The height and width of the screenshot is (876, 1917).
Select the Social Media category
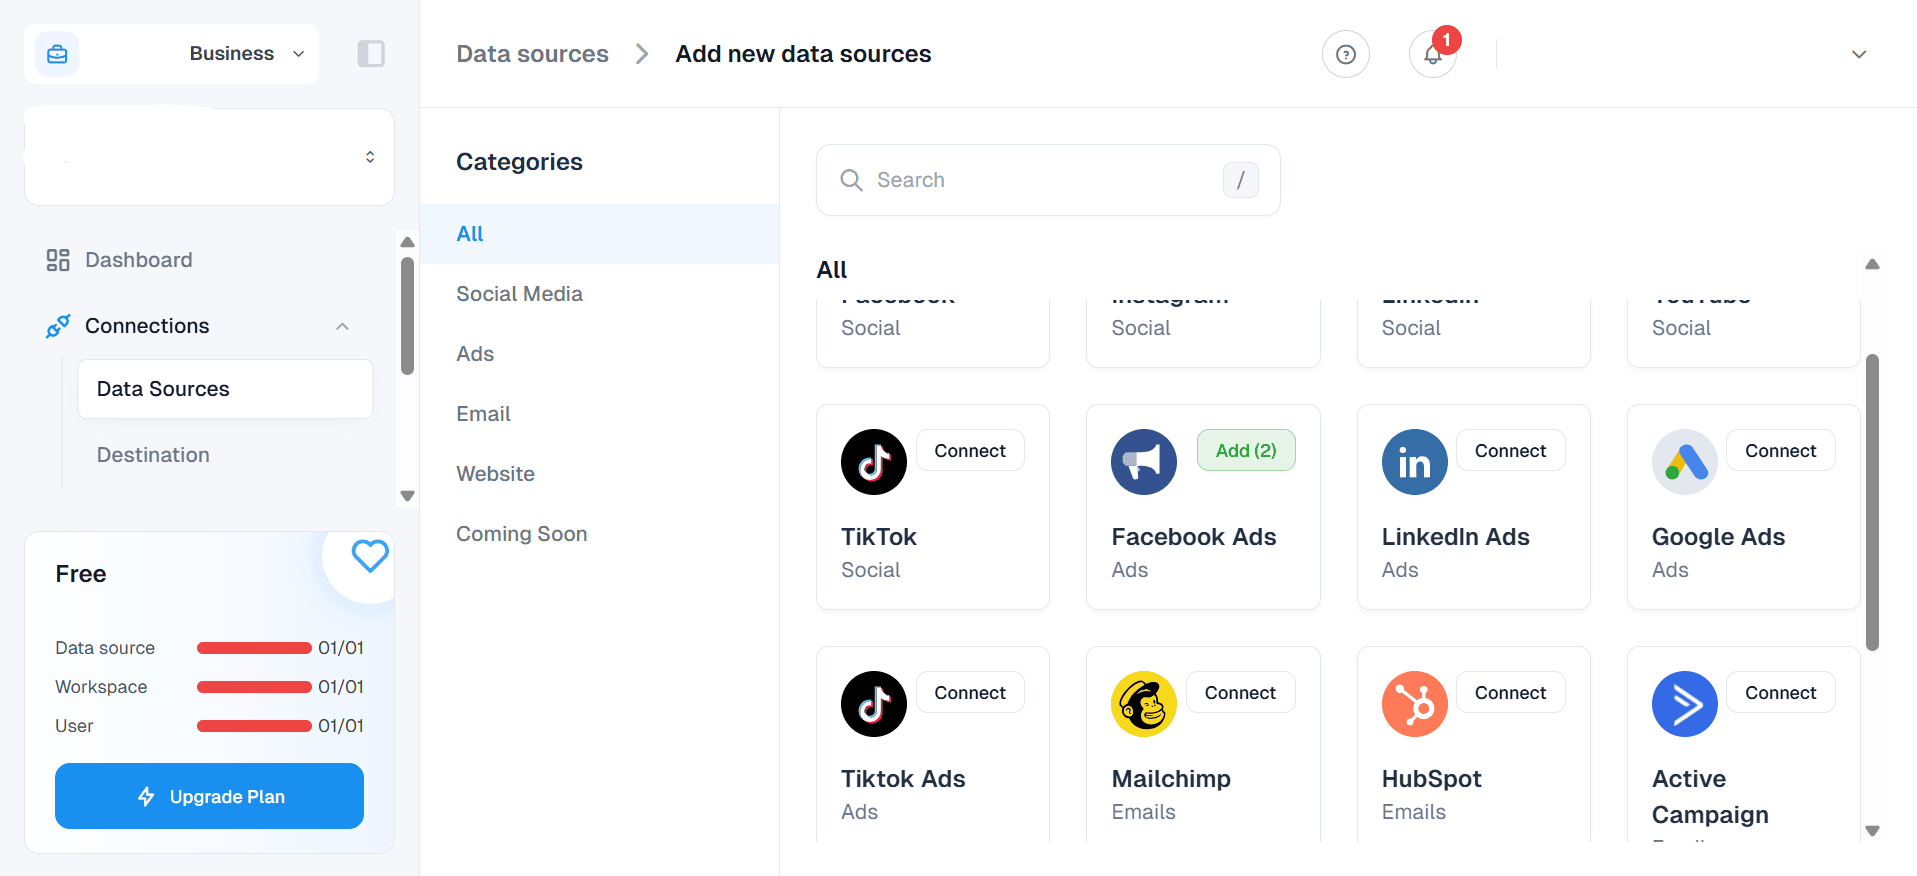click(x=519, y=294)
